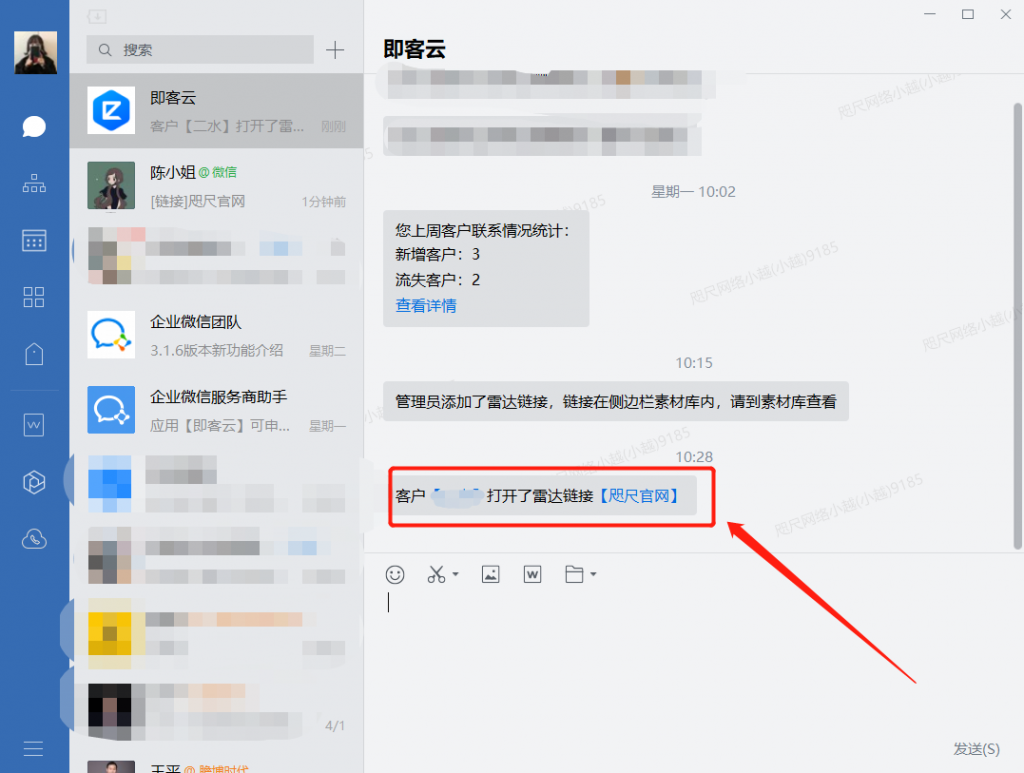
Task: Open the 企业微信服务商助手 conversation
Action: (x=216, y=410)
